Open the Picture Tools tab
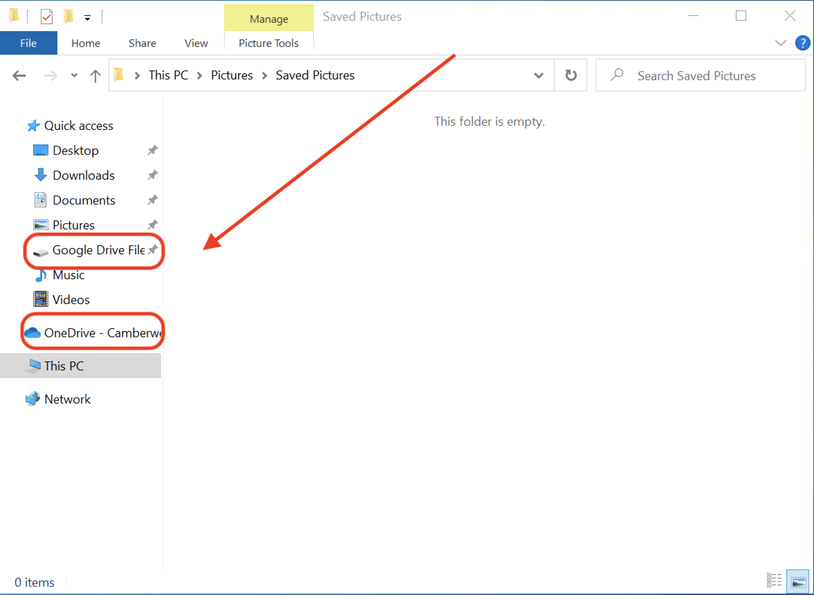 [x=268, y=43]
